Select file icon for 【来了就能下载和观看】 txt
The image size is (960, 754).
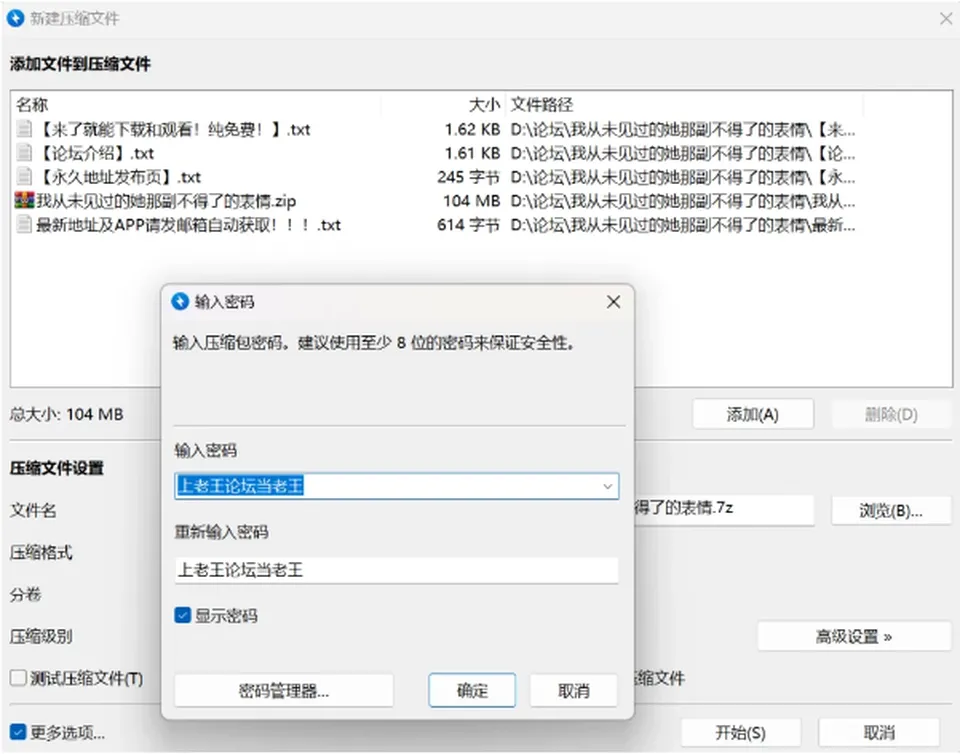tap(24, 129)
